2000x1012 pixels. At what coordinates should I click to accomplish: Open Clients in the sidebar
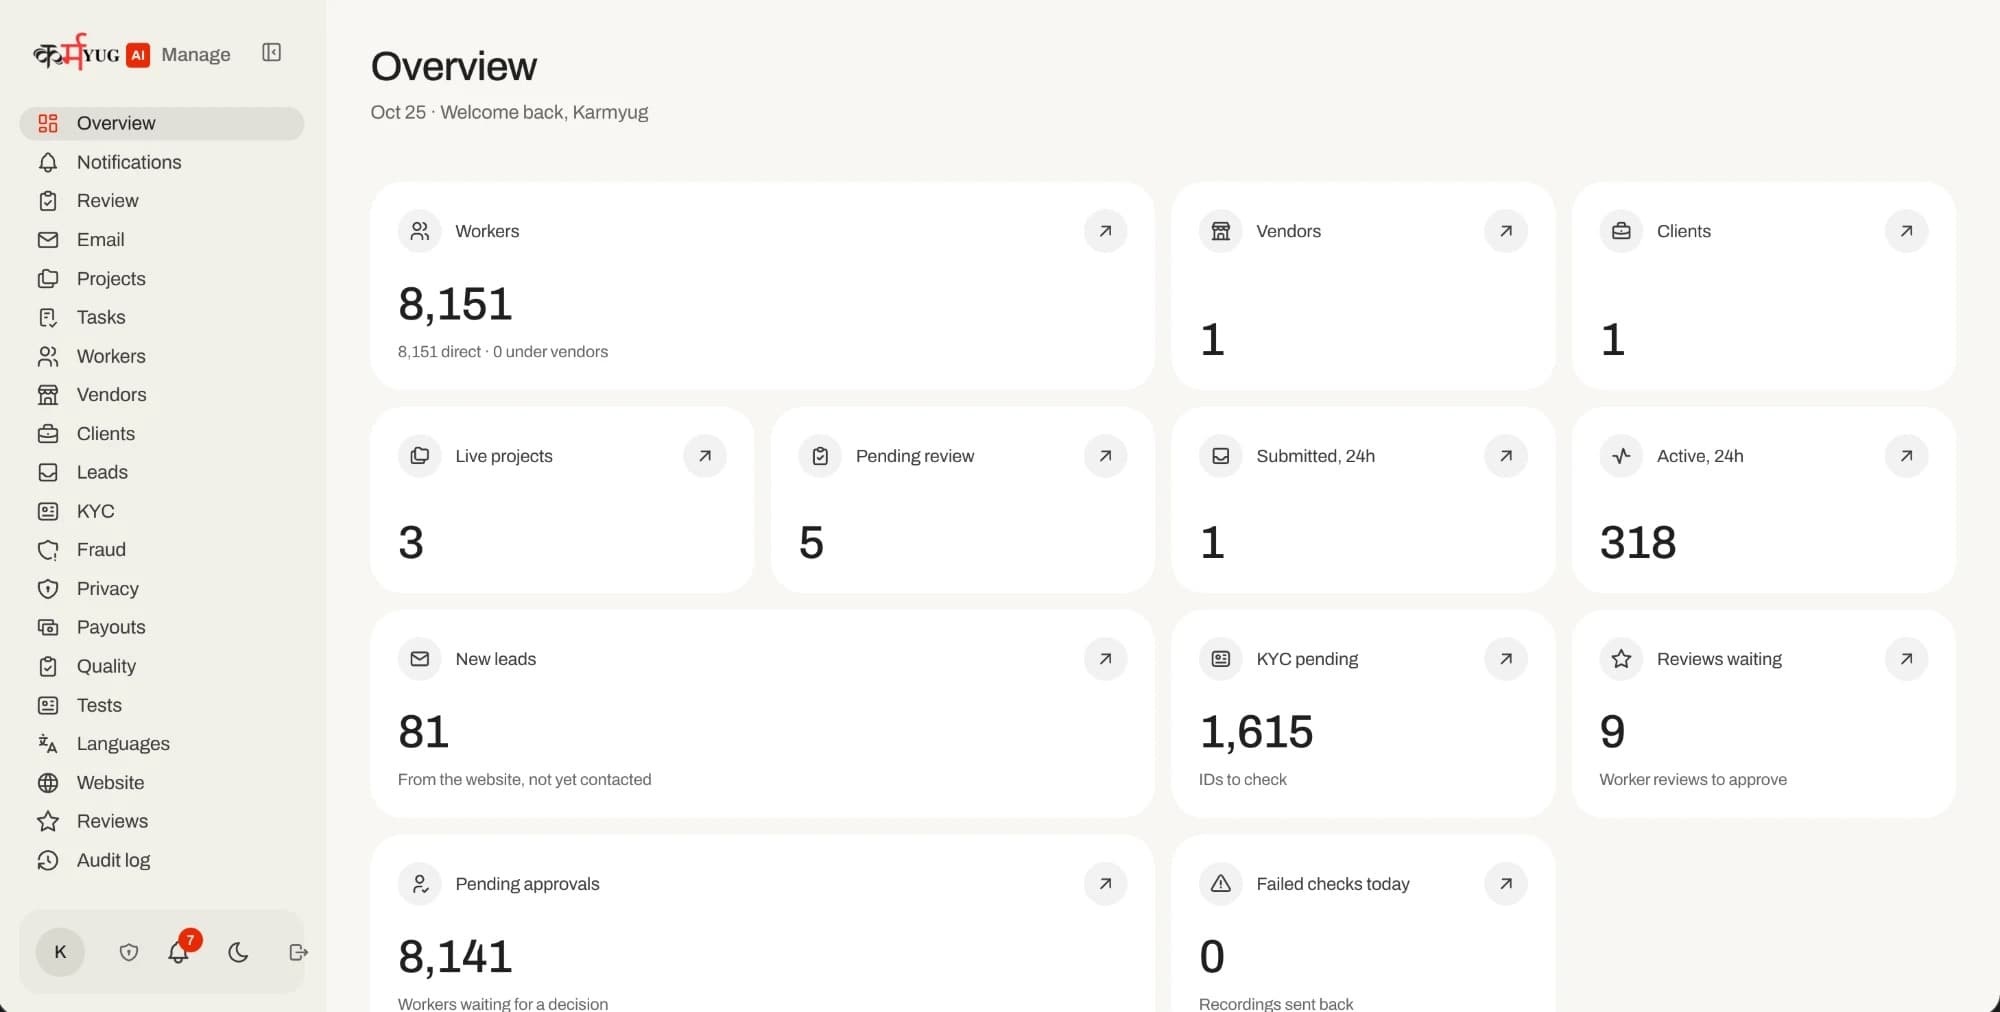[x=162, y=434]
